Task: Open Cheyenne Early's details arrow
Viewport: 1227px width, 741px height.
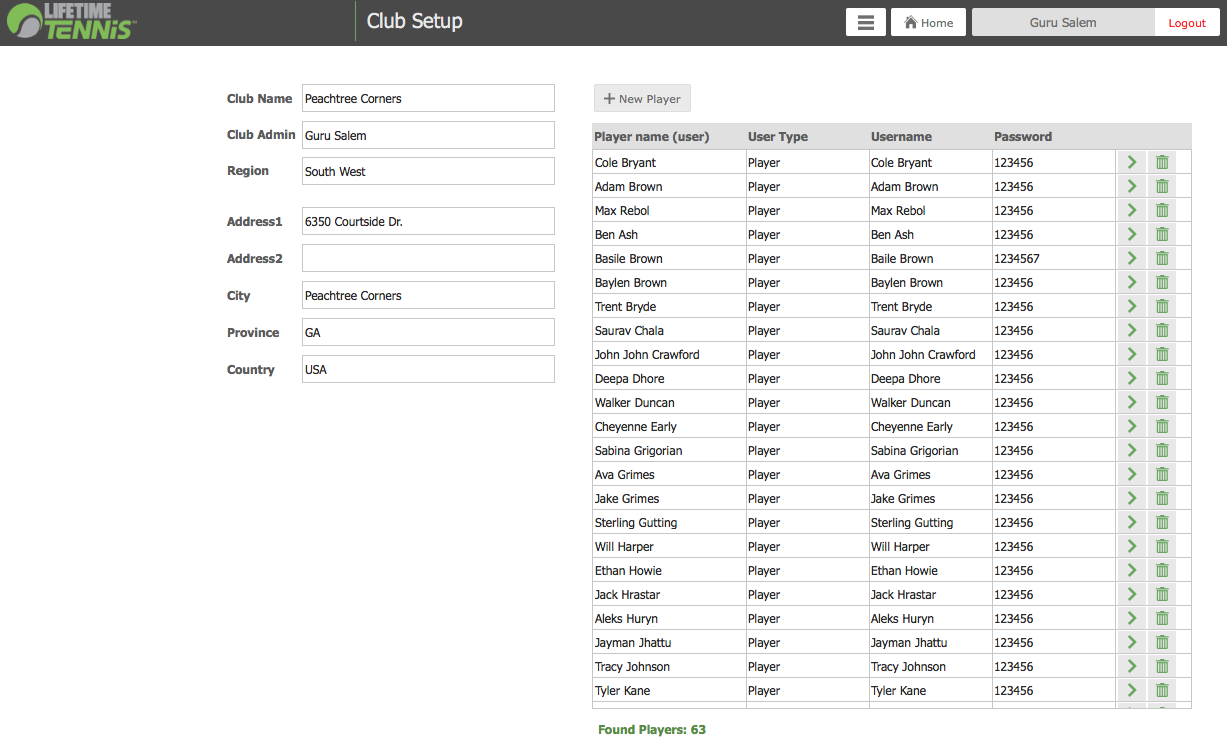Action: [x=1132, y=426]
